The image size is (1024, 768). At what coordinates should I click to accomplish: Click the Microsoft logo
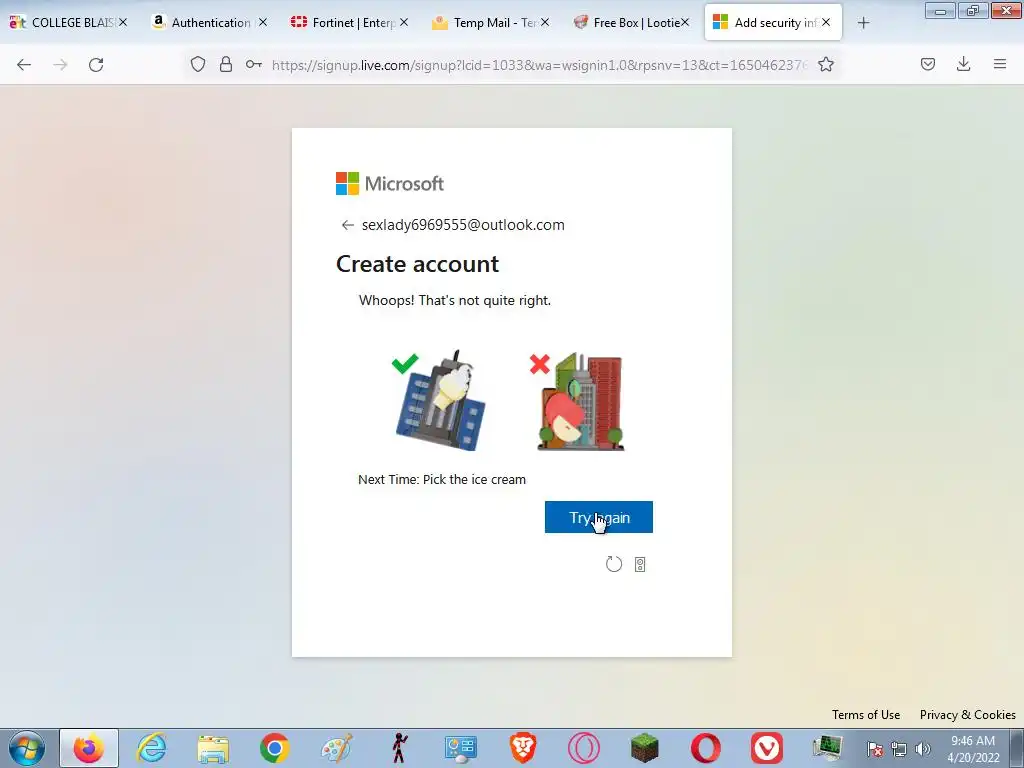pyautogui.click(x=390, y=184)
